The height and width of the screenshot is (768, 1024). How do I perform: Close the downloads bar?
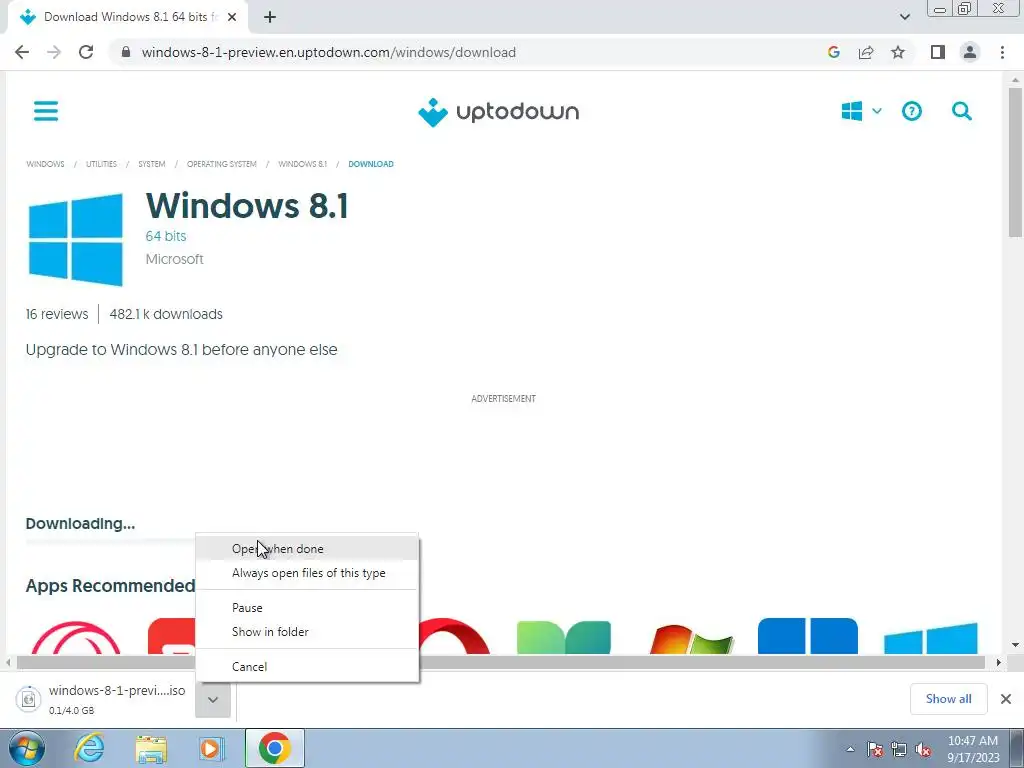click(1006, 699)
